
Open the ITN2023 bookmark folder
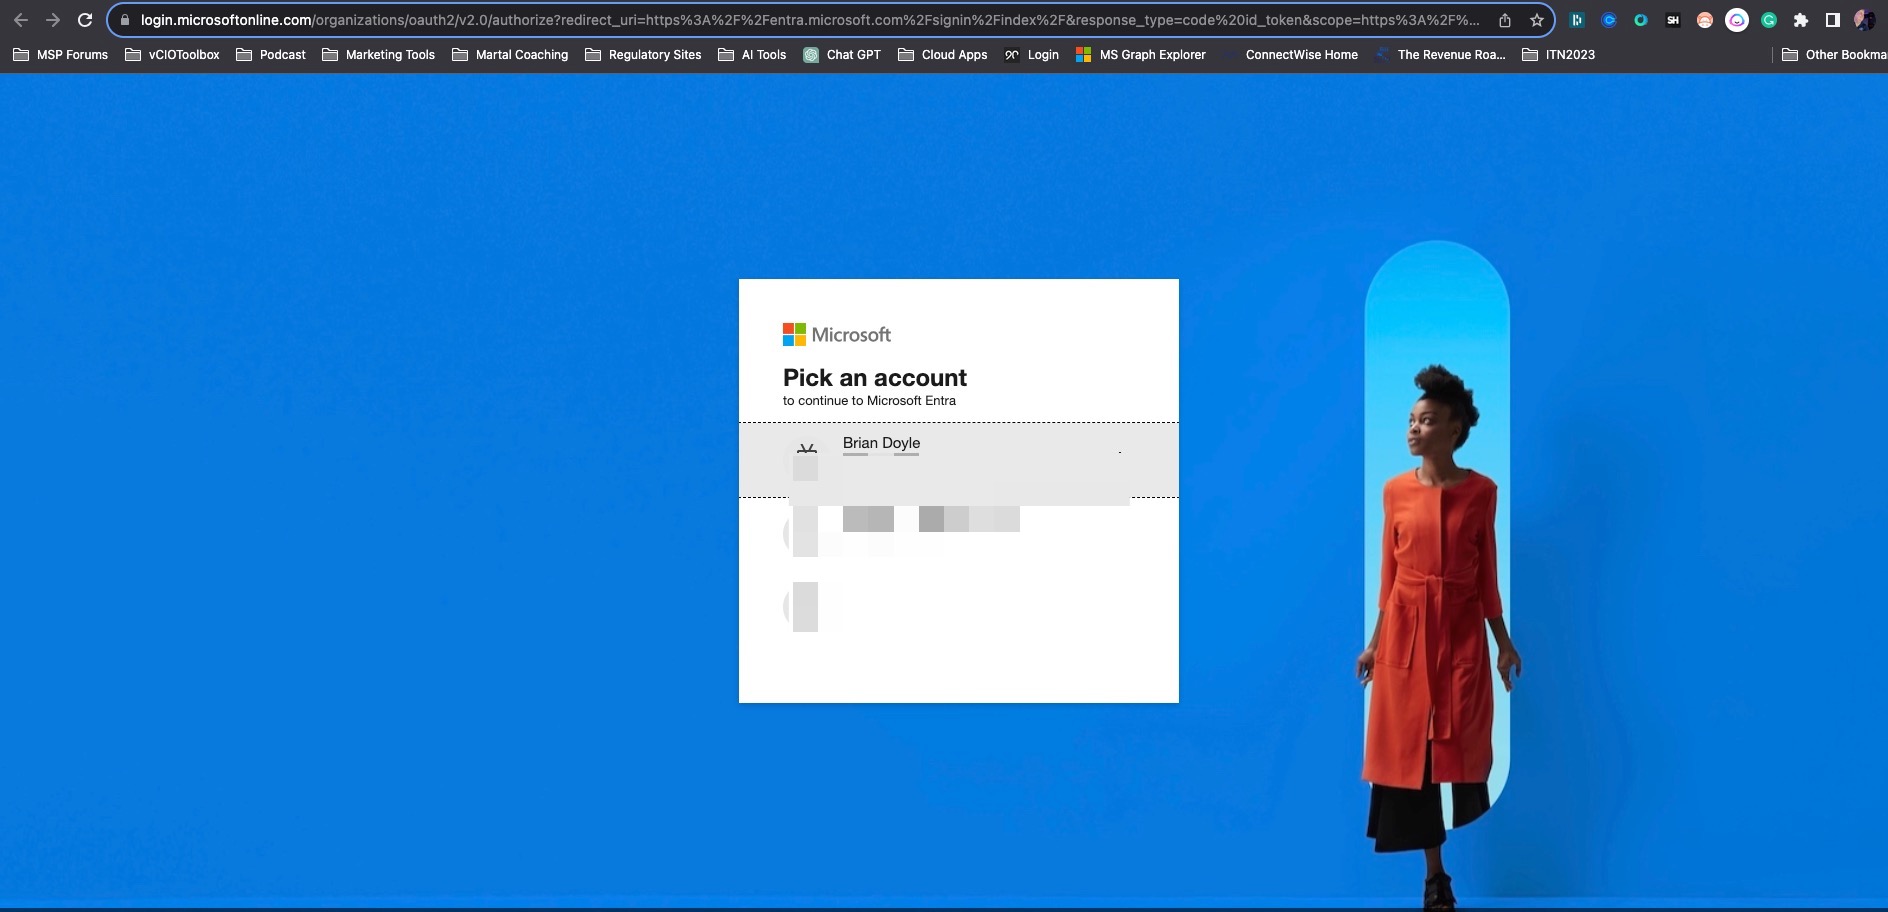tap(1558, 55)
